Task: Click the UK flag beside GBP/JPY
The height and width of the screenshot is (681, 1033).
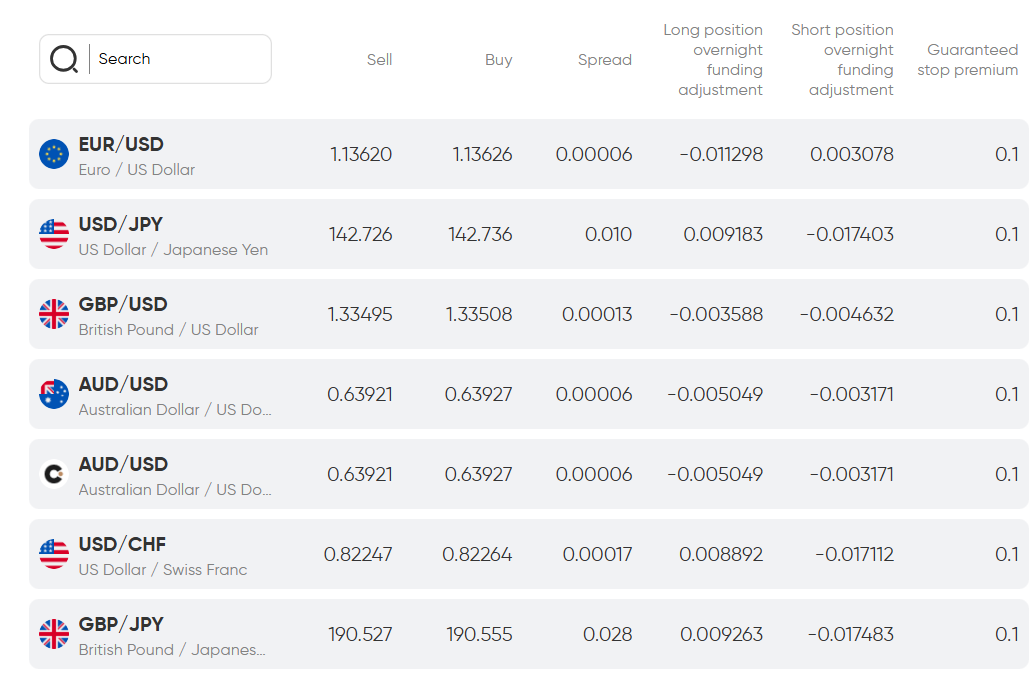Action: point(54,634)
